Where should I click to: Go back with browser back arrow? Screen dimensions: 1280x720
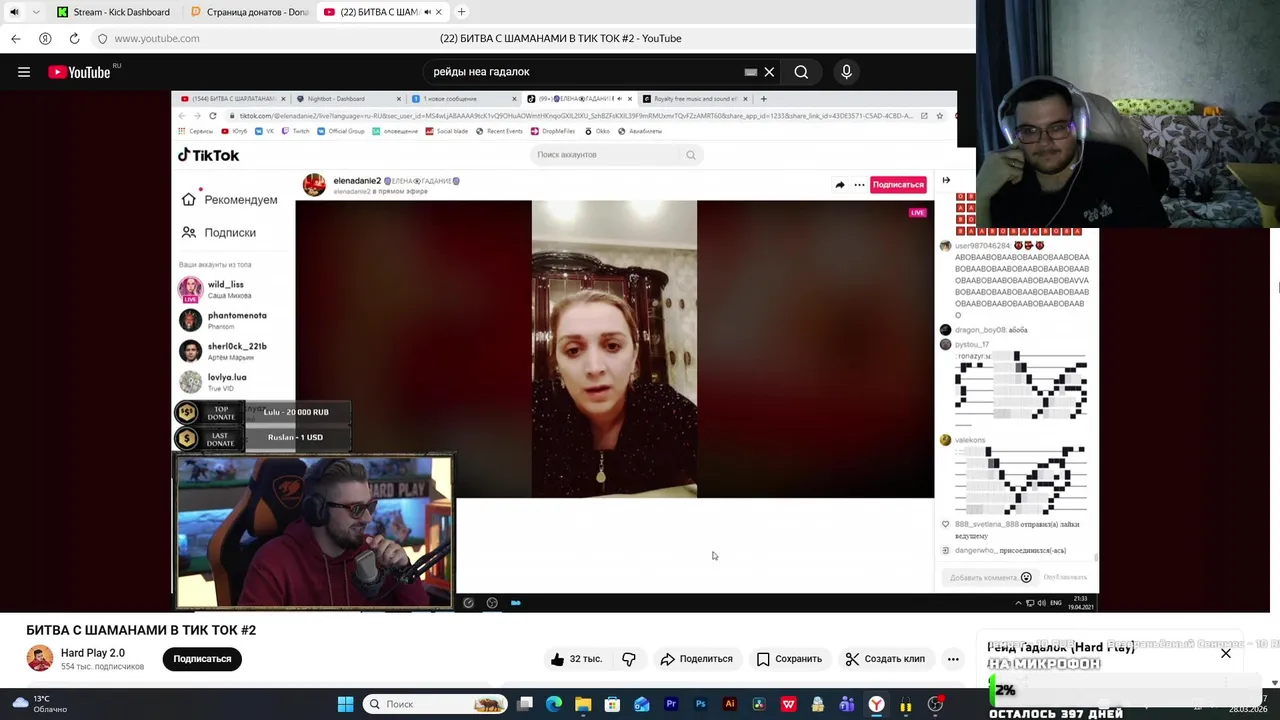tap(15, 38)
